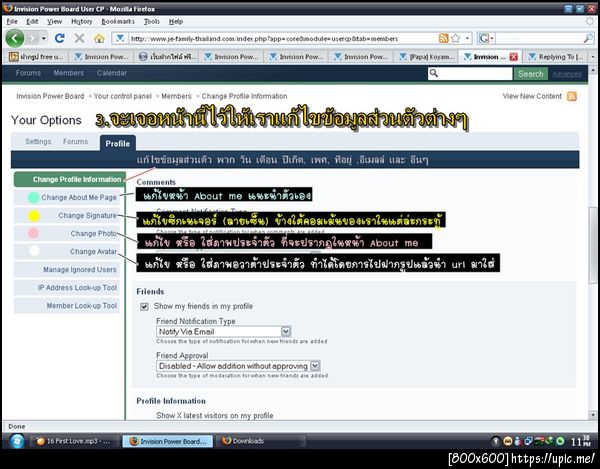Go to the Home page icon

pyautogui.click(x=99, y=38)
